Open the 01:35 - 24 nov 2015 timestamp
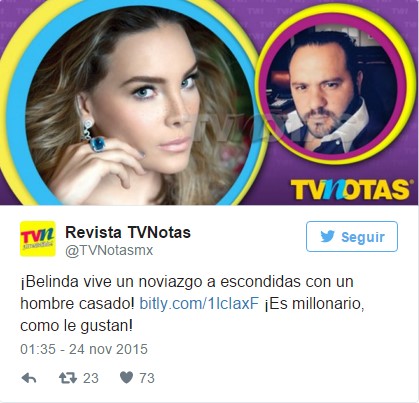The image size is (419, 403). pos(84,349)
